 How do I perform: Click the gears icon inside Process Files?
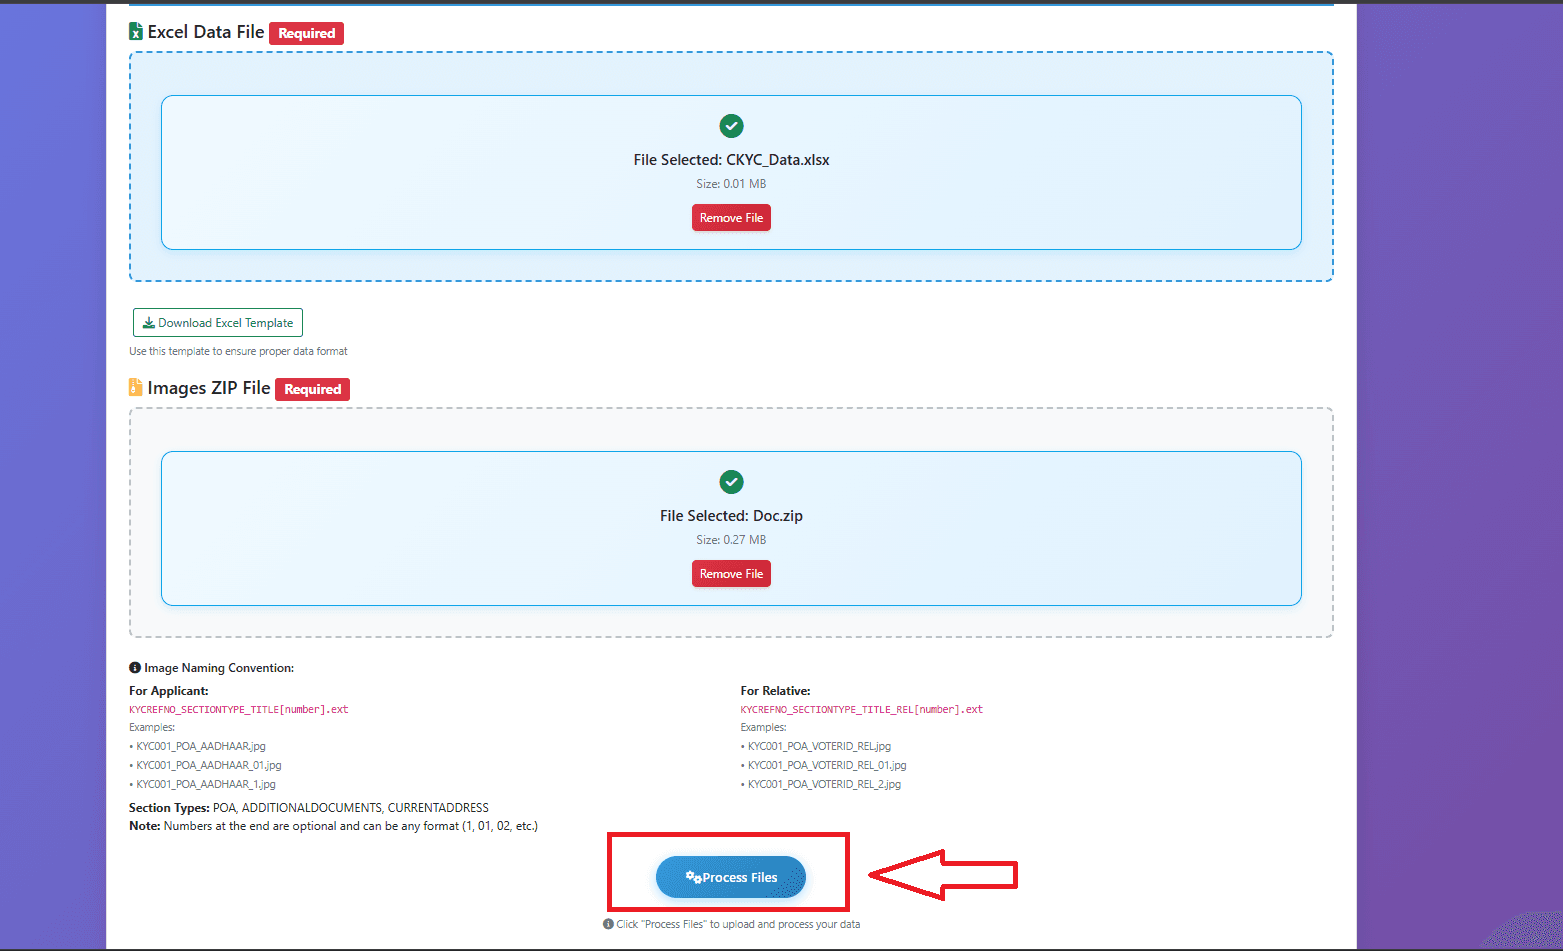click(x=693, y=877)
